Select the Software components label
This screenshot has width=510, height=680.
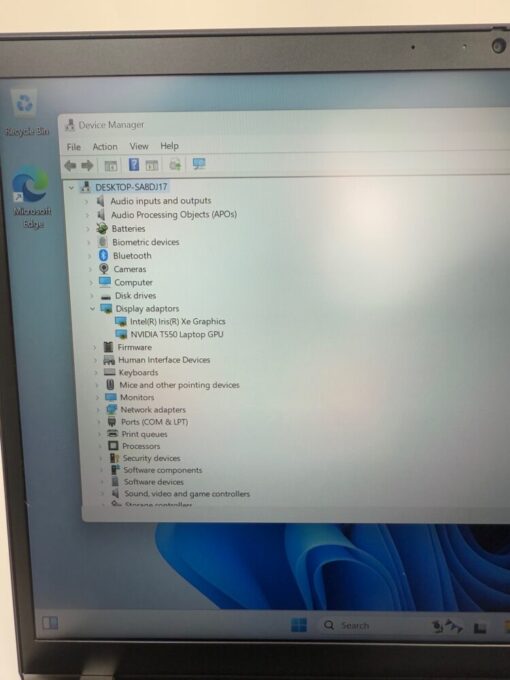coord(163,470)
